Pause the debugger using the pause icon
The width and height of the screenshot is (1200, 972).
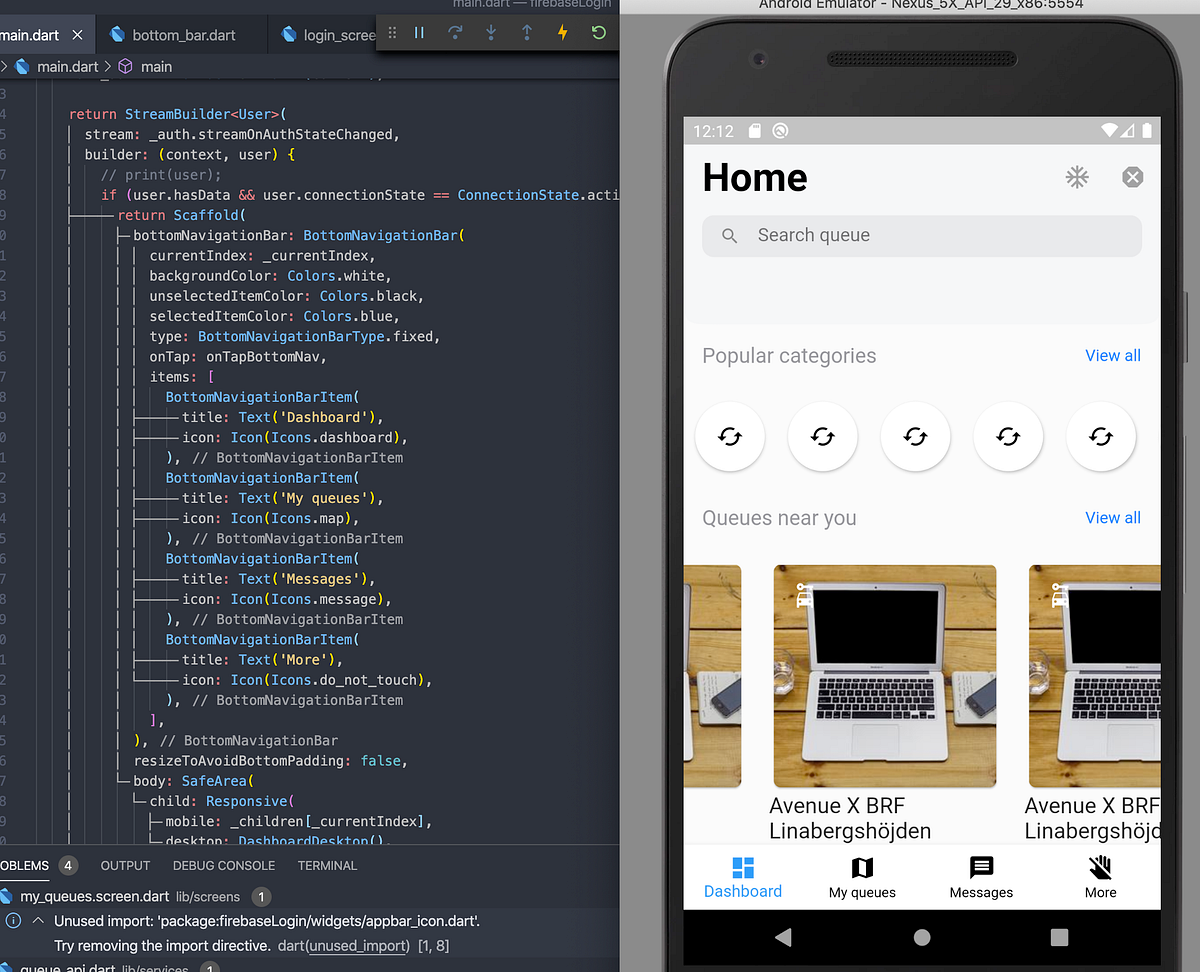(419, 32)
